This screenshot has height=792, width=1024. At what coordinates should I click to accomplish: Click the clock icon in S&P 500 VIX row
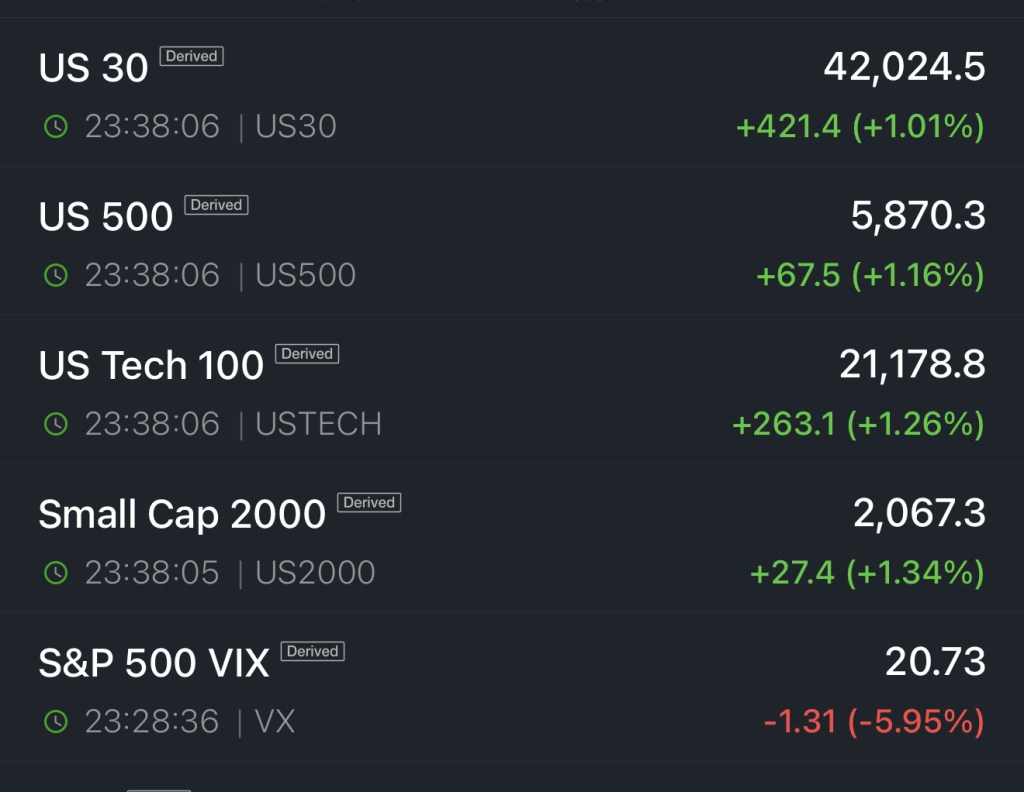[x=56, y=721]
